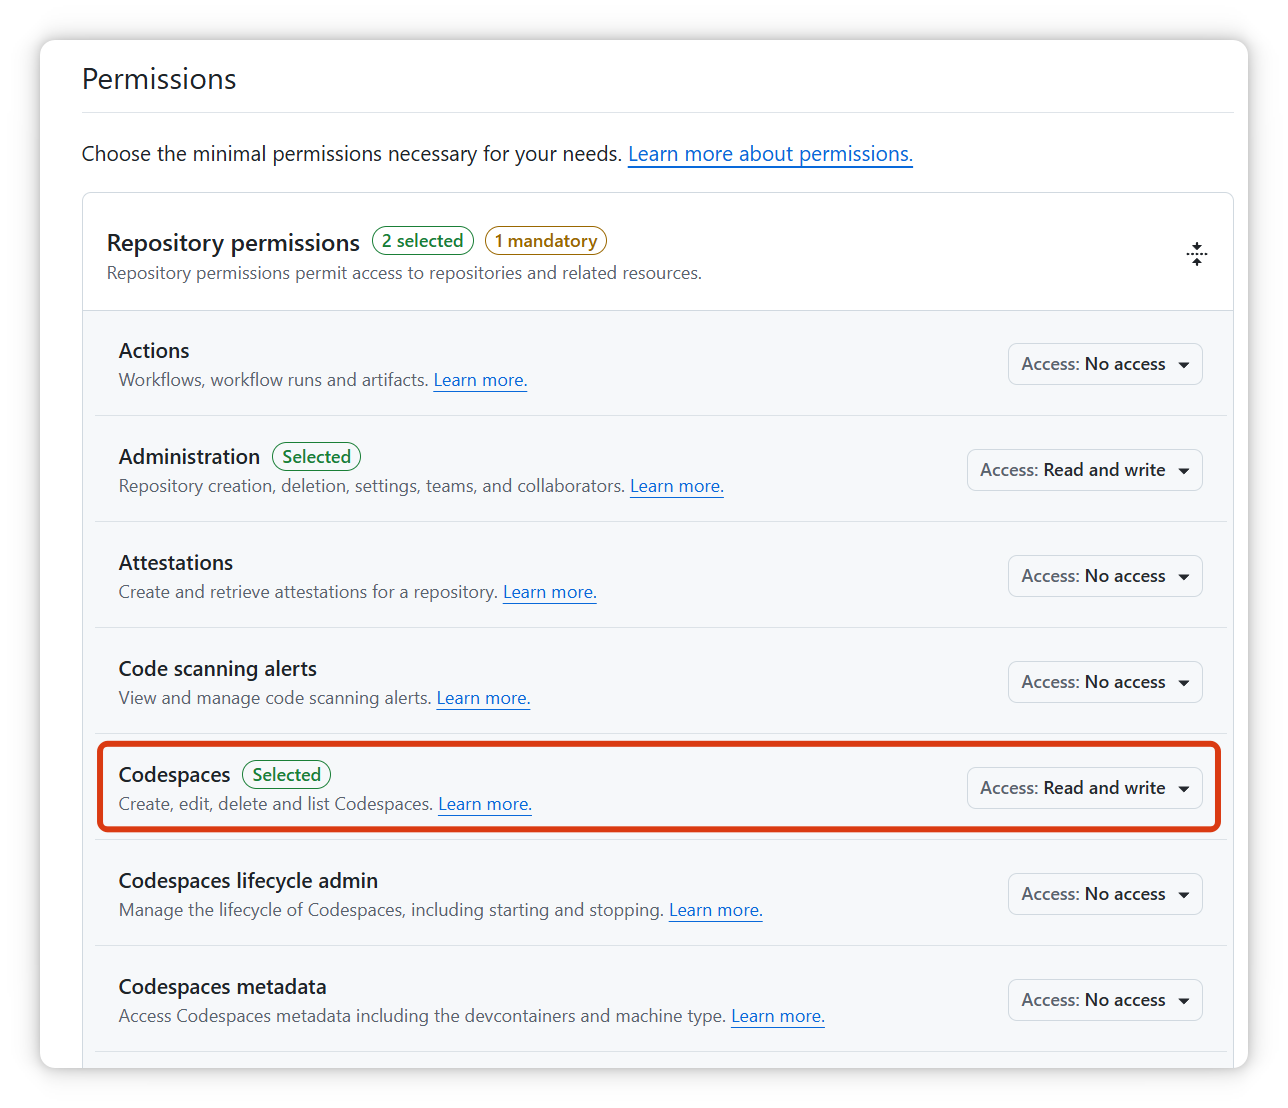Open Administration Learn more link
This screenshot has height=1108, width=1288.
tap(676, 486)
